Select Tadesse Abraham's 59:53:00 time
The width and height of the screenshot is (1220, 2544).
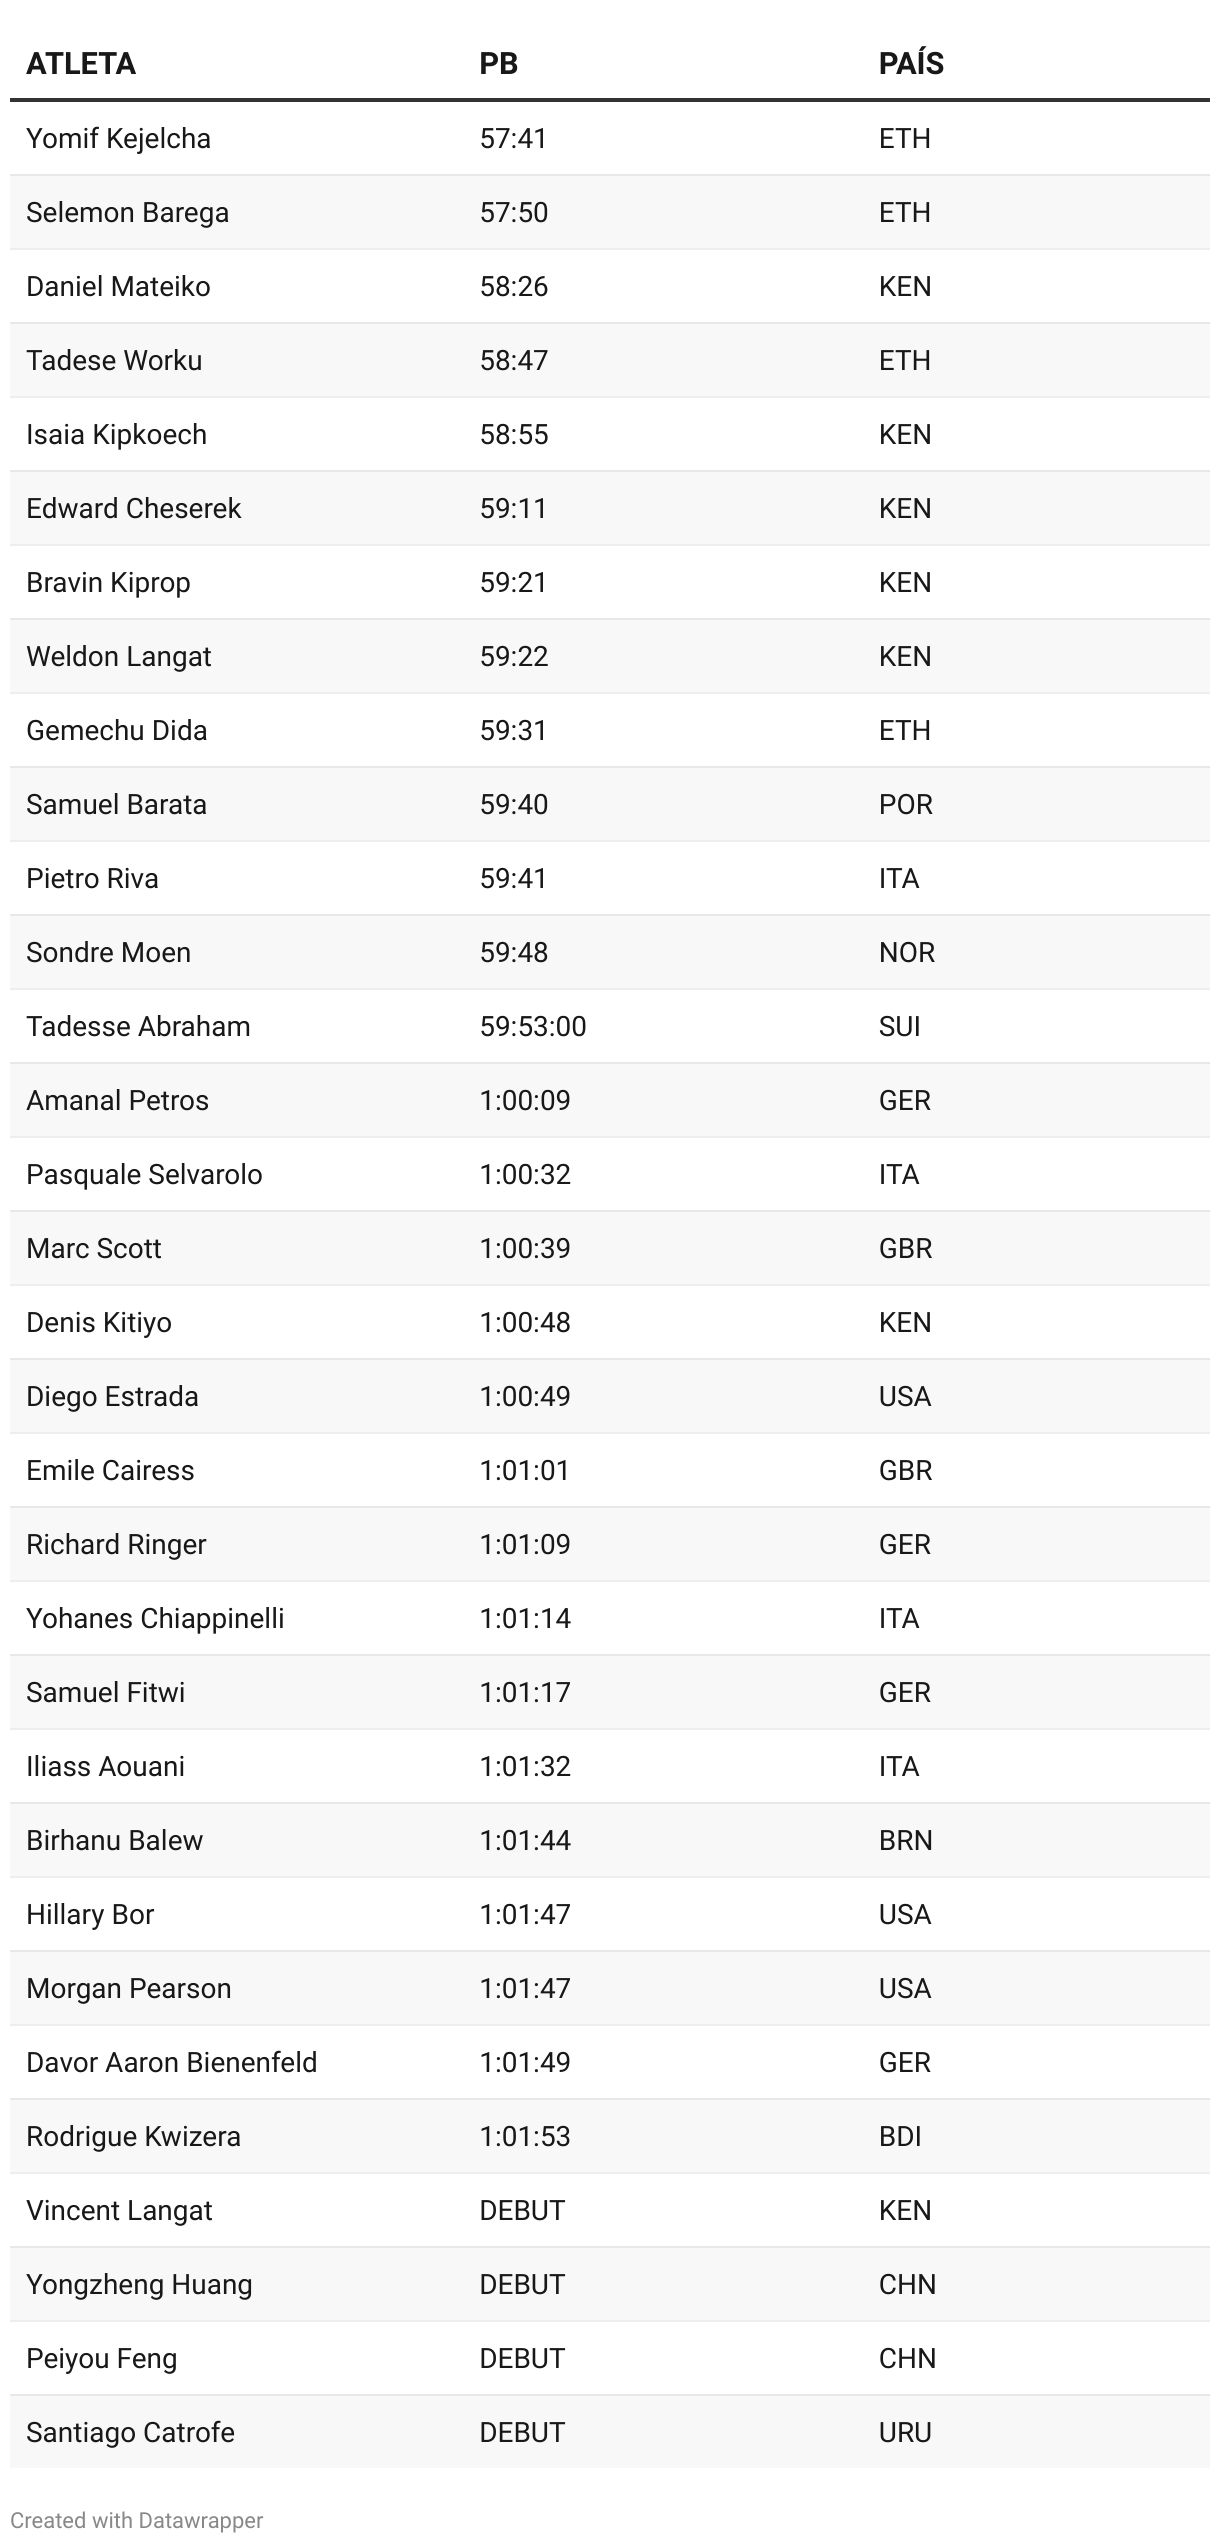click(x=533, y=1026)
